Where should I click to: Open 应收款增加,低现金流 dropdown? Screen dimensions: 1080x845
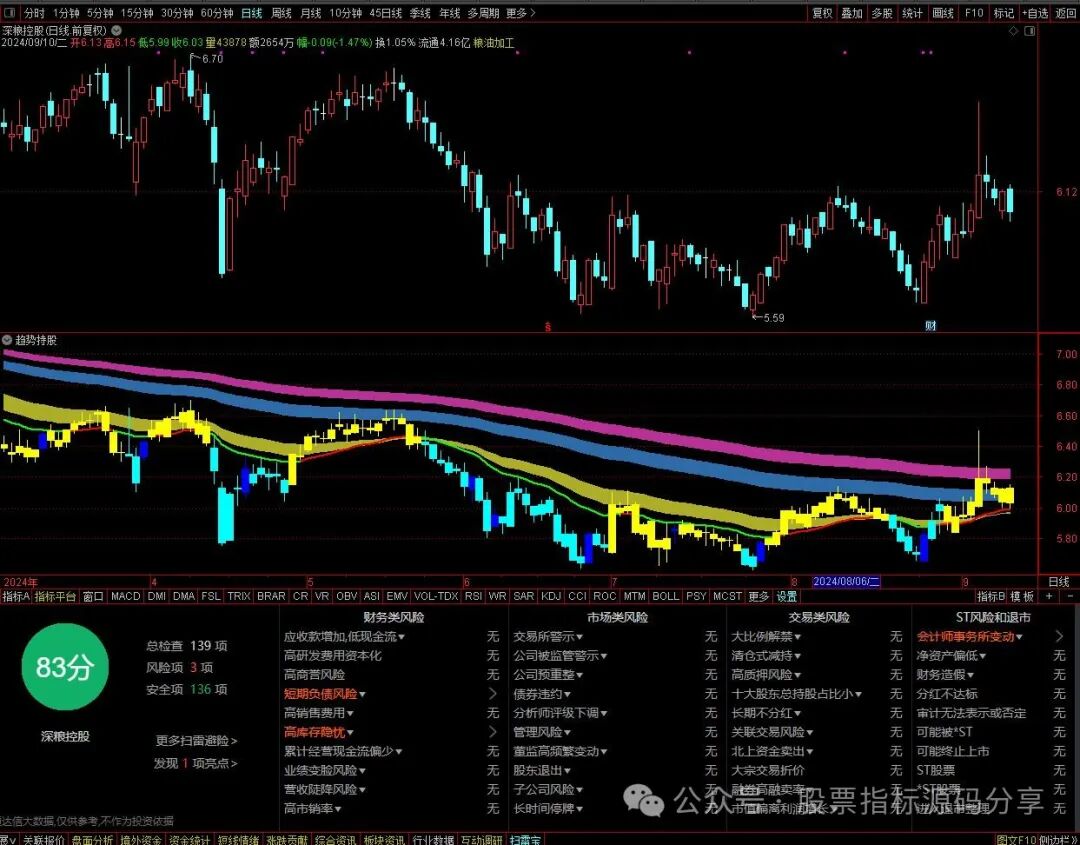coord(344,637)
